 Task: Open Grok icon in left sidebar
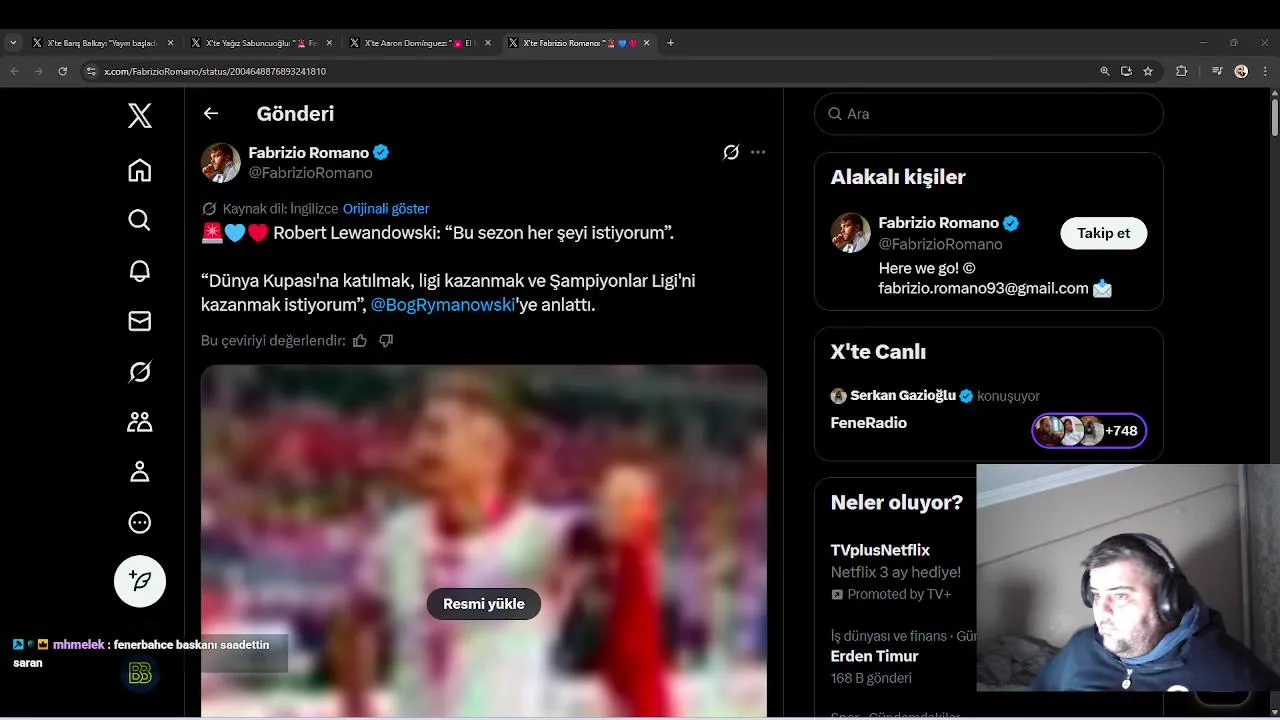coord(140,372)
